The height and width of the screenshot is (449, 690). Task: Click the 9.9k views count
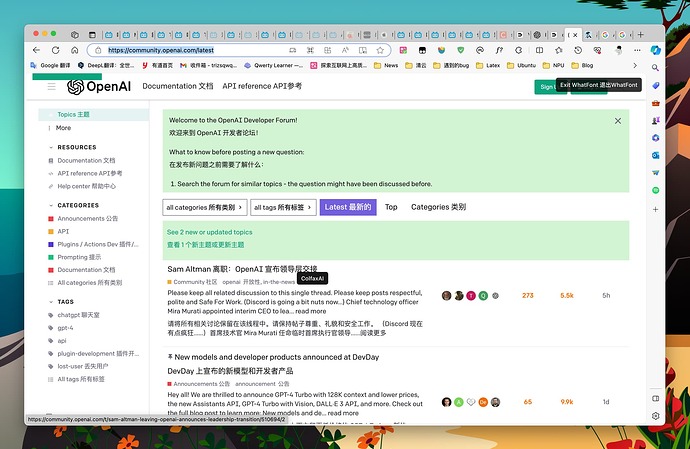[567, 402]
